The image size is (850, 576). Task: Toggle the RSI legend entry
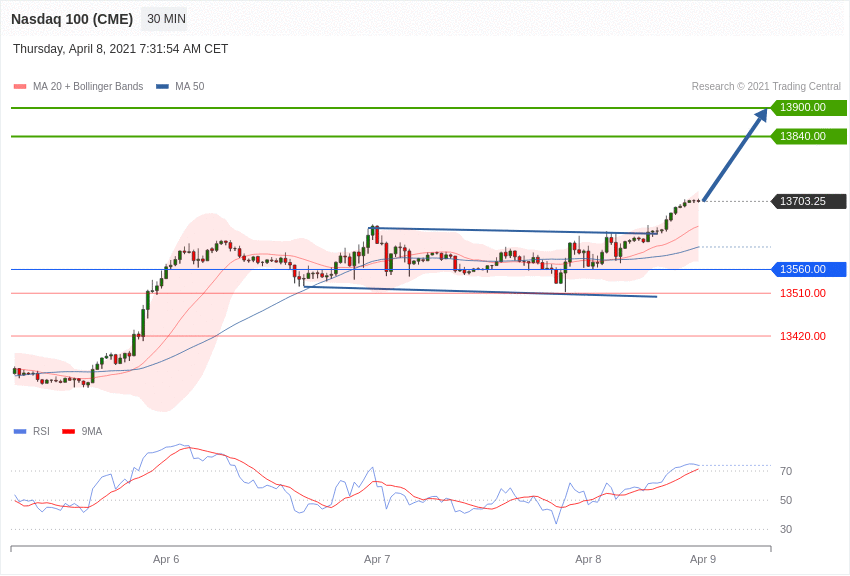point(32,432)
